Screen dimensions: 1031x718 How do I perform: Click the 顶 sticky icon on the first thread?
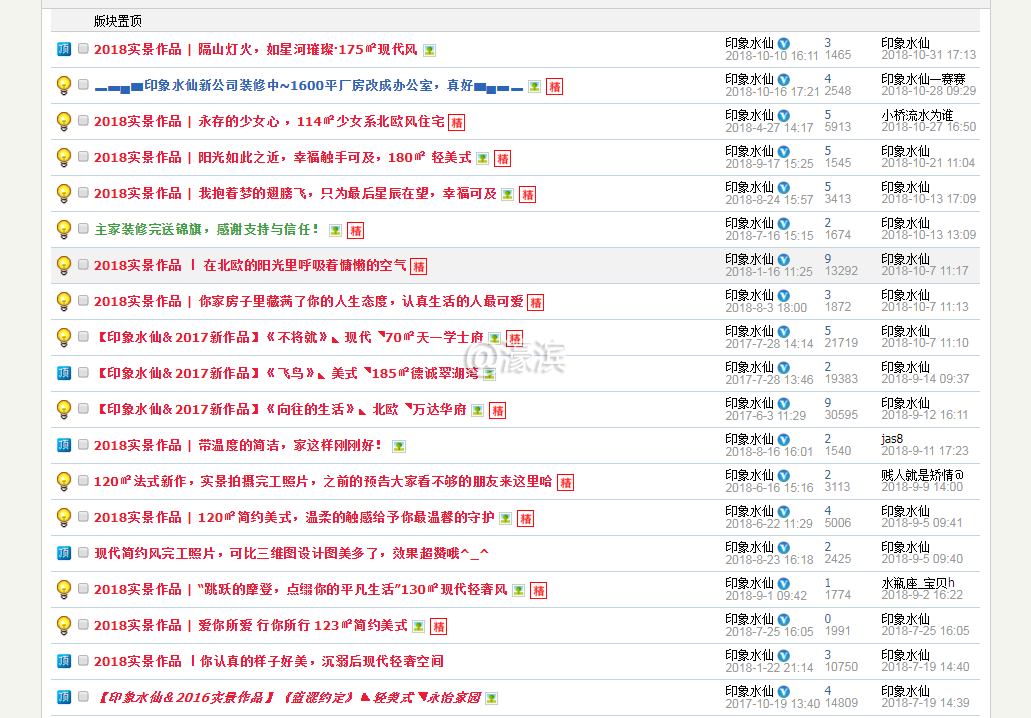coord(64,48)
